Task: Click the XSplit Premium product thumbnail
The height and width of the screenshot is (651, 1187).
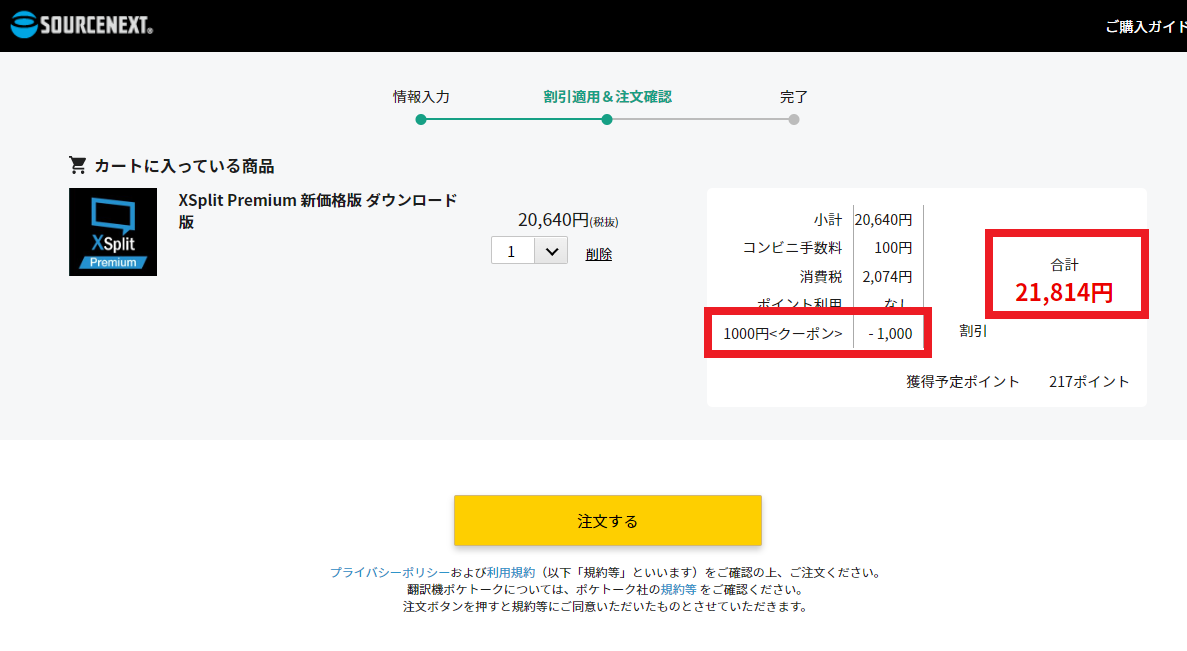Action: click(x=113, y=232)
